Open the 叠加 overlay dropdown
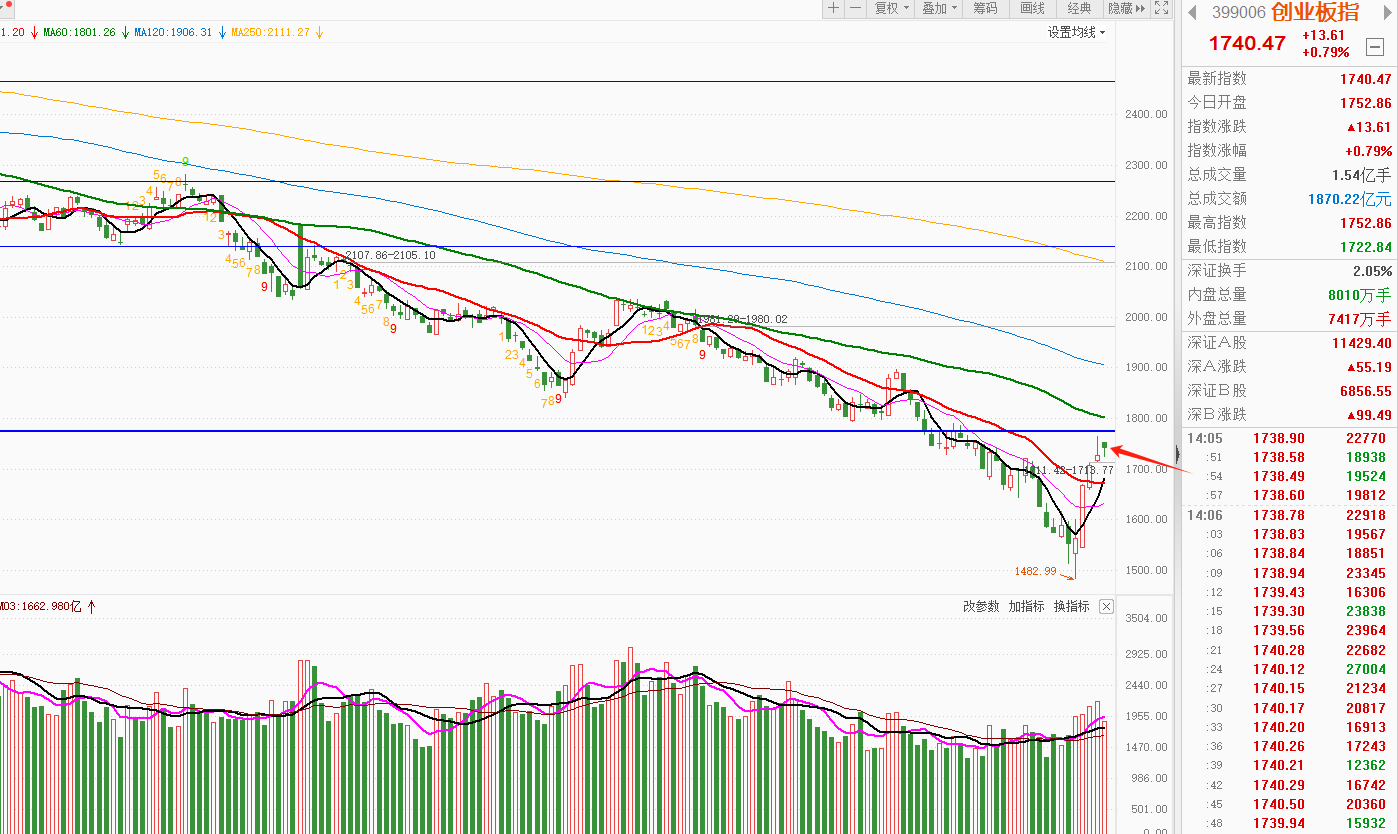The height and width of the screenshot is (834, 1398). pyautogui.click(x=939, y=9)
